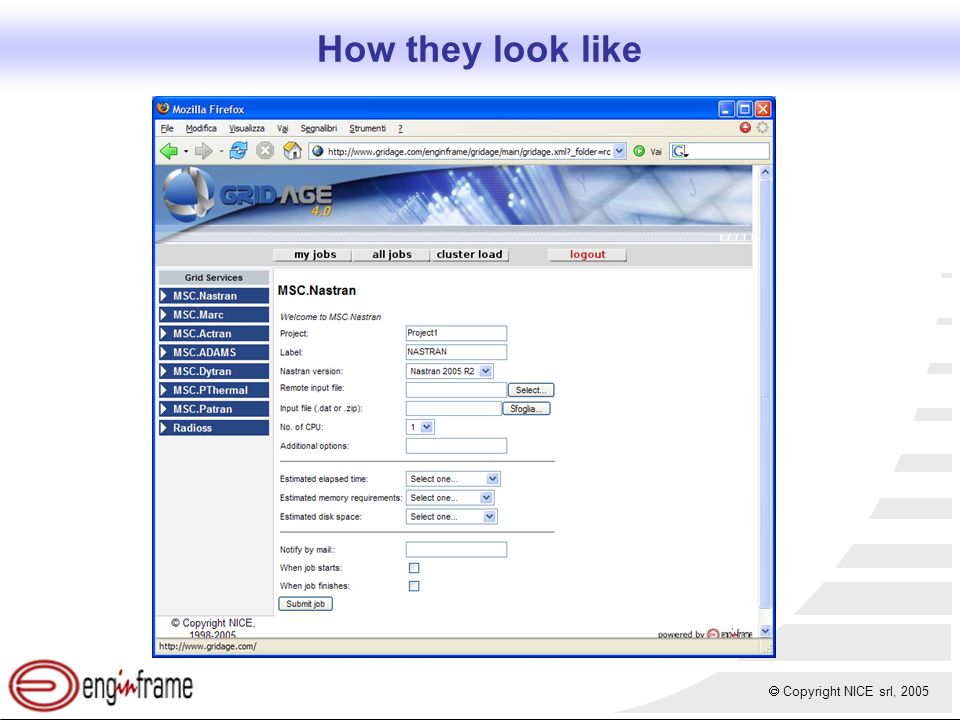Screen dimensions: 960x720
Task: Open Estimated memory requirements dropdown
Action: [x=486, y=498]
